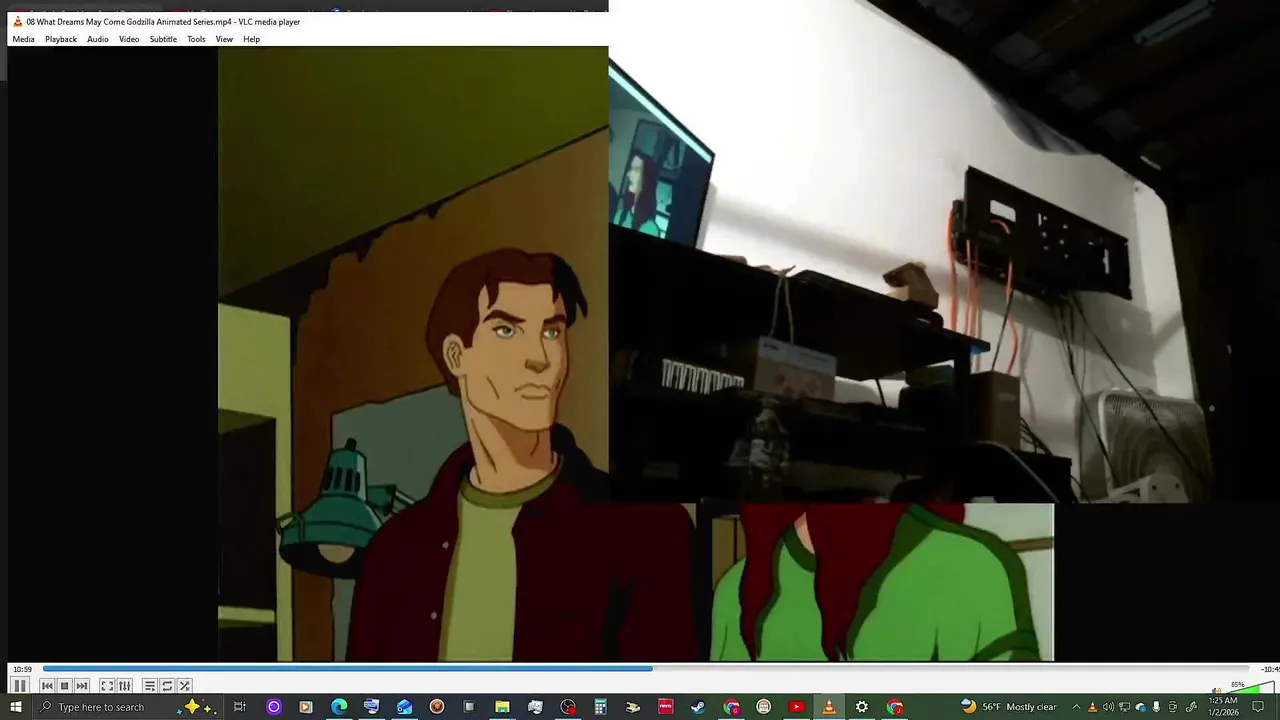Click the VLC cone taskbar button
This screenshot has width=1280, height=720.
(829, 707)
